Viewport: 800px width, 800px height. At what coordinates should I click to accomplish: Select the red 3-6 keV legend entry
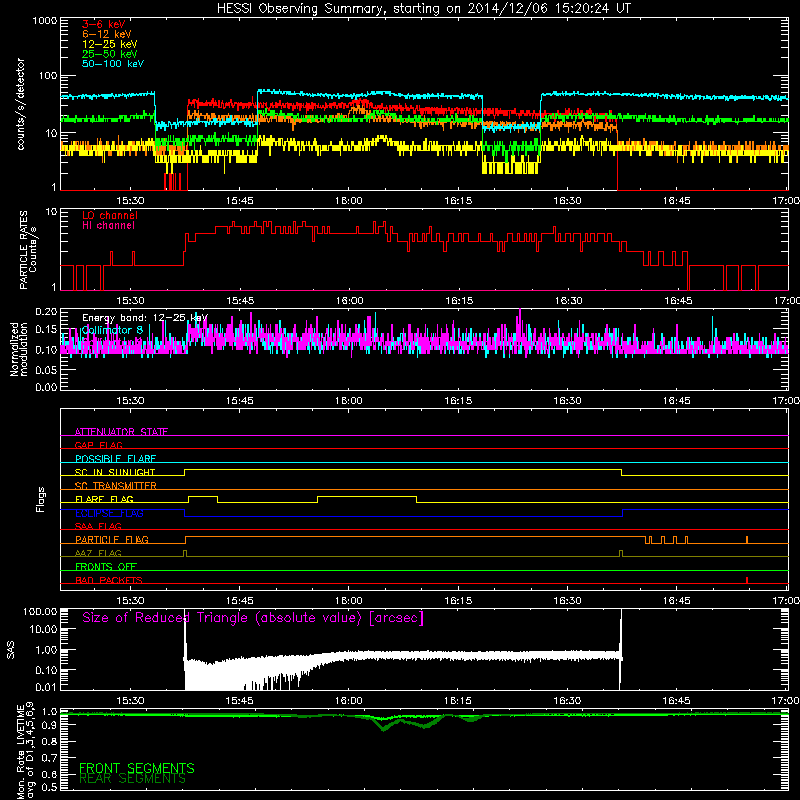coord(104,24)
